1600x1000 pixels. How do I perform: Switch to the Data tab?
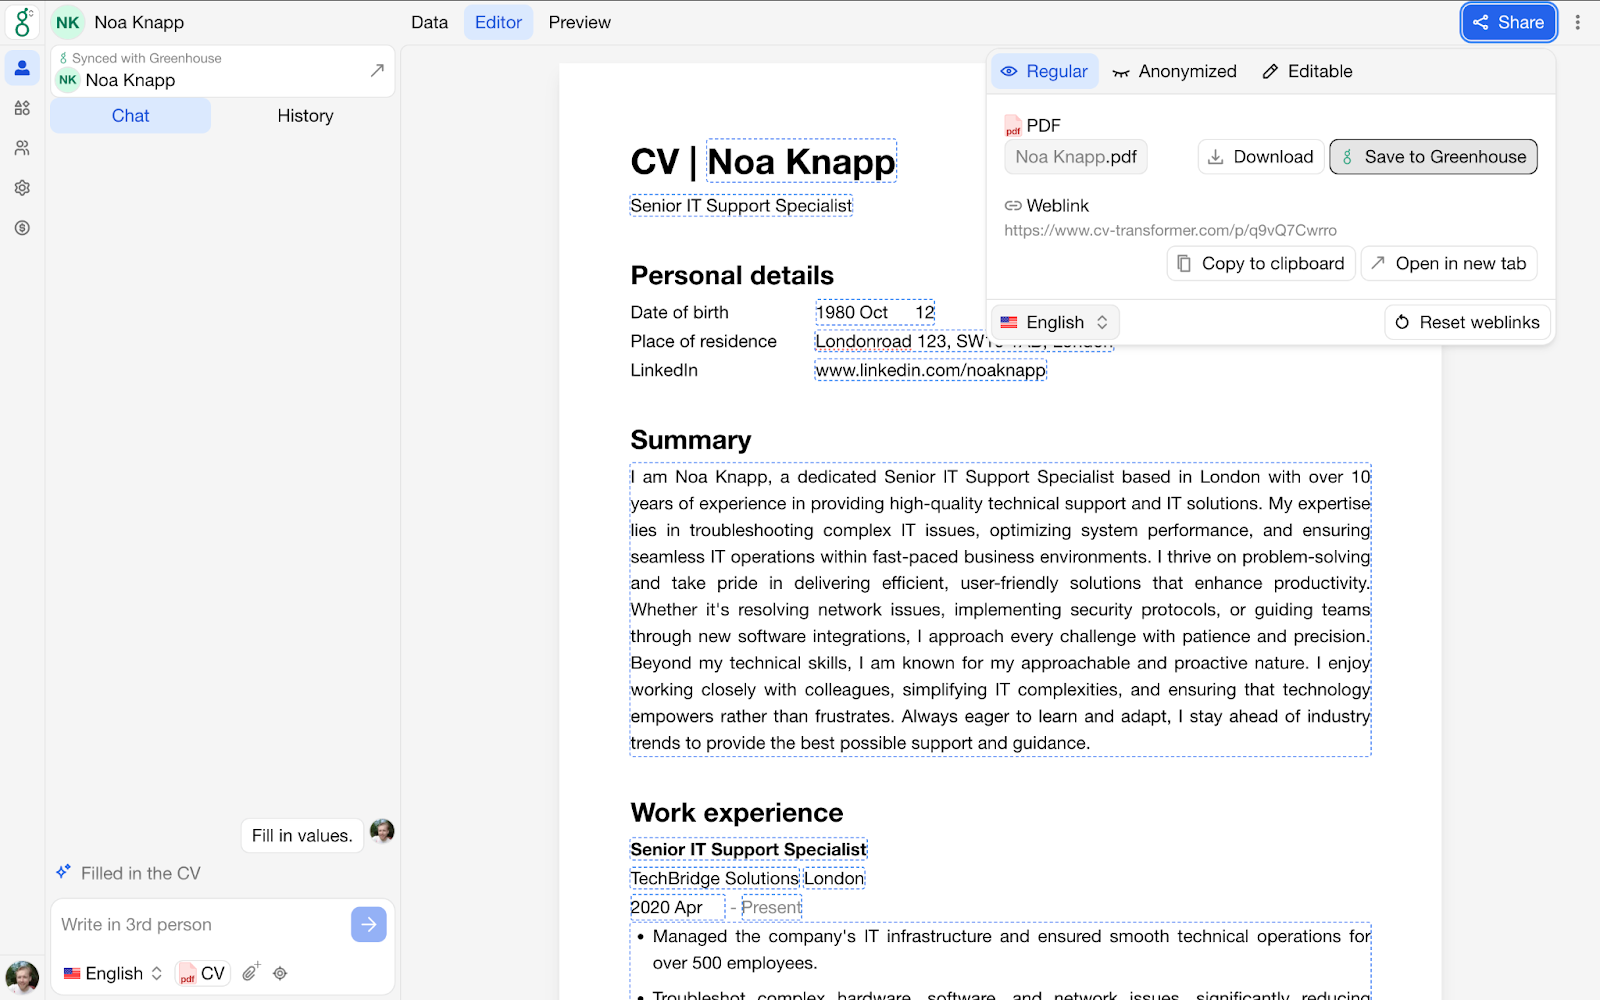429,22
